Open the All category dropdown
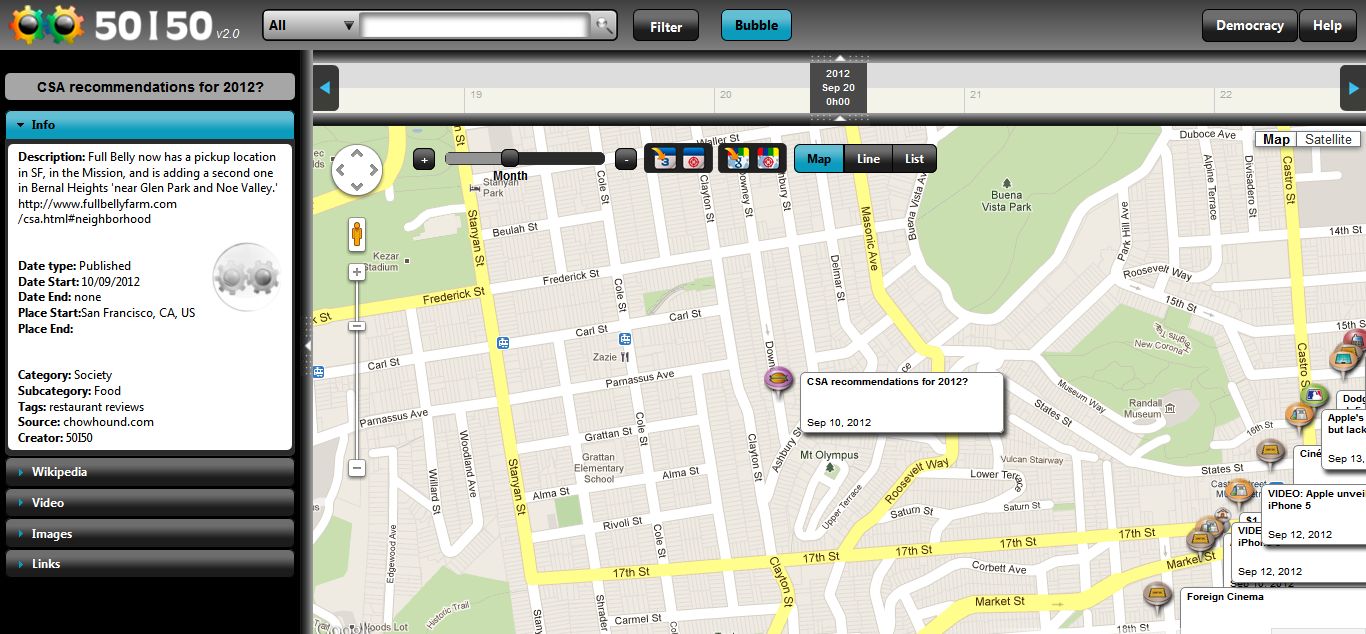The image size is (1366, 634). [x=312, y=26]
